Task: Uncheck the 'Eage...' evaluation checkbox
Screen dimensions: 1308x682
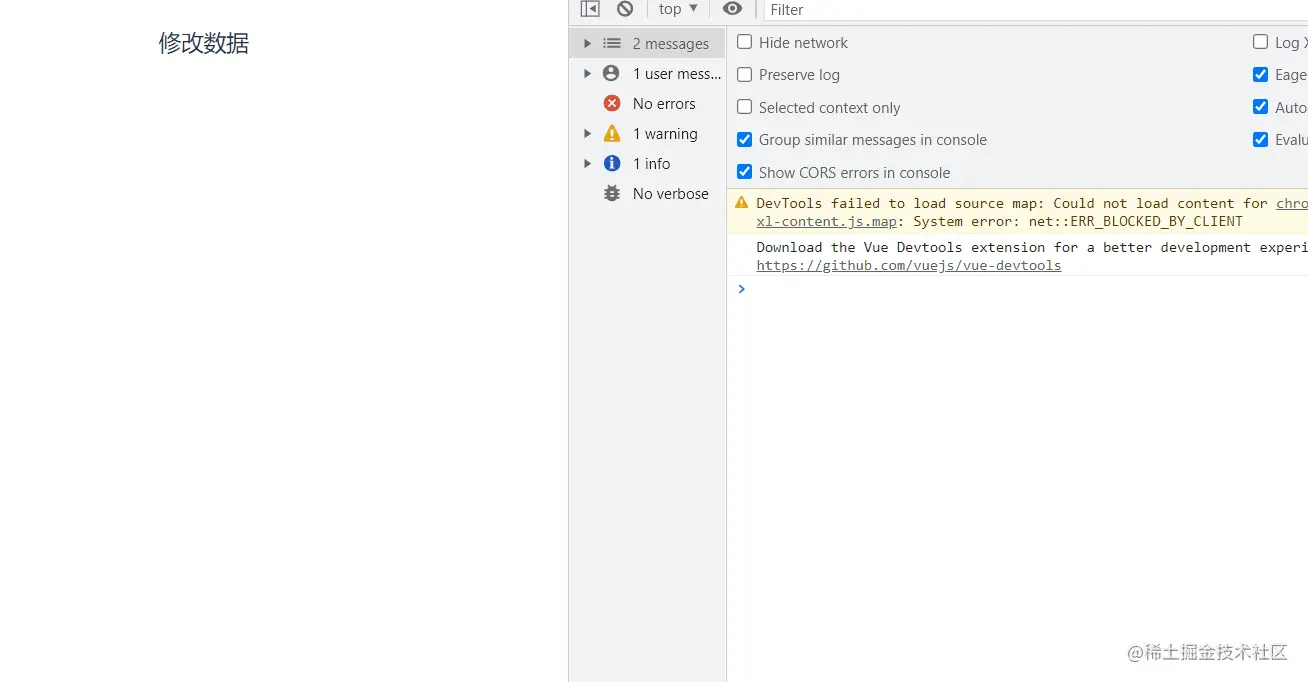Action: click(x=1261, y=75)
